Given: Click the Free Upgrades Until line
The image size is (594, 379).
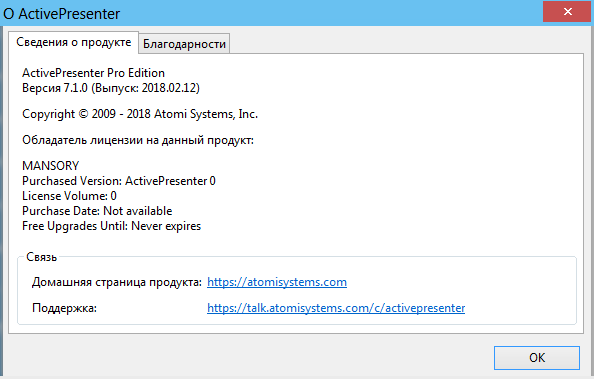Looking at the screenshot, I should click(111, 226).
